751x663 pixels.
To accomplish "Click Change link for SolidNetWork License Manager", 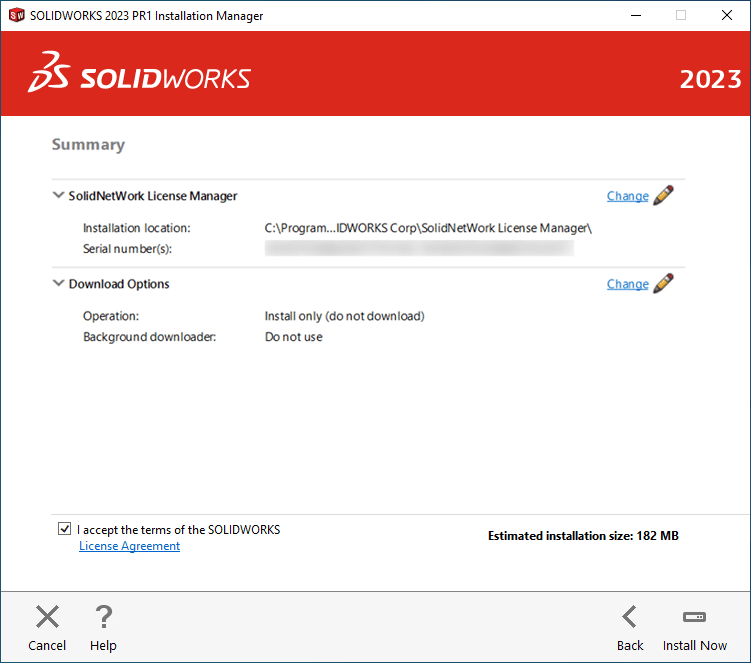I will tap(627, 196).
